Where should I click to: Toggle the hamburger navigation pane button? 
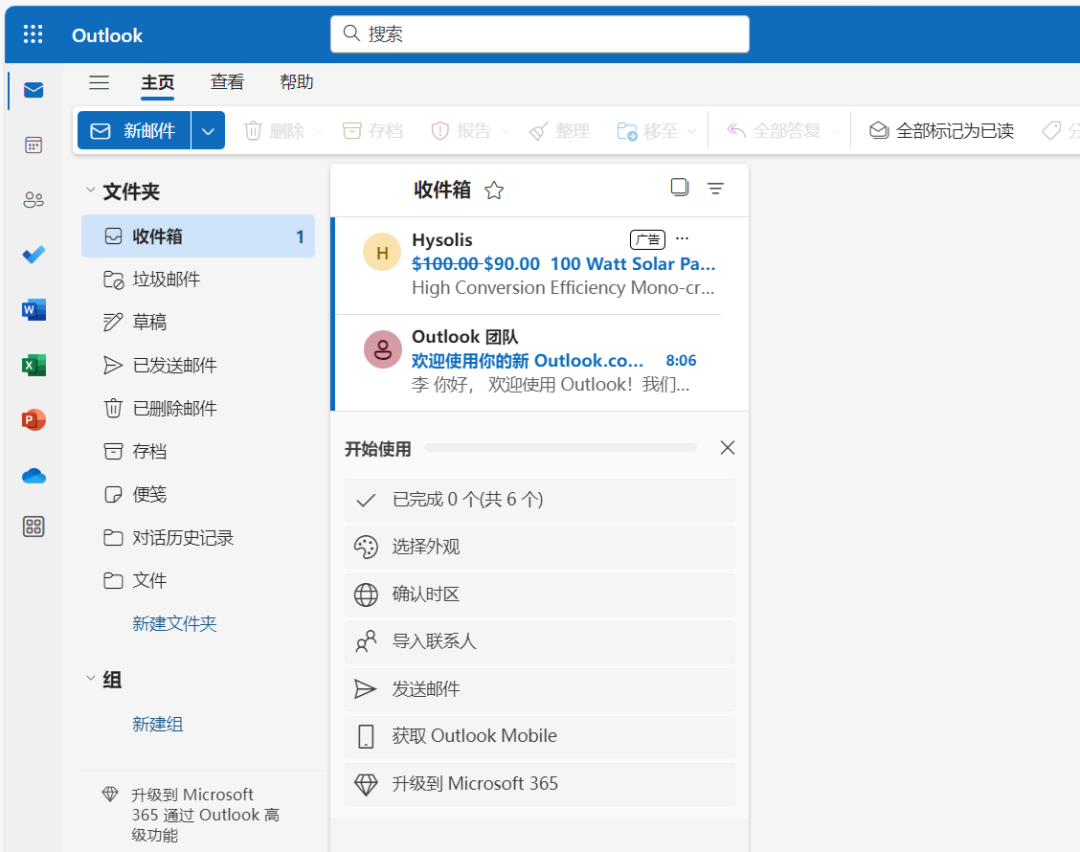[99, 83]
